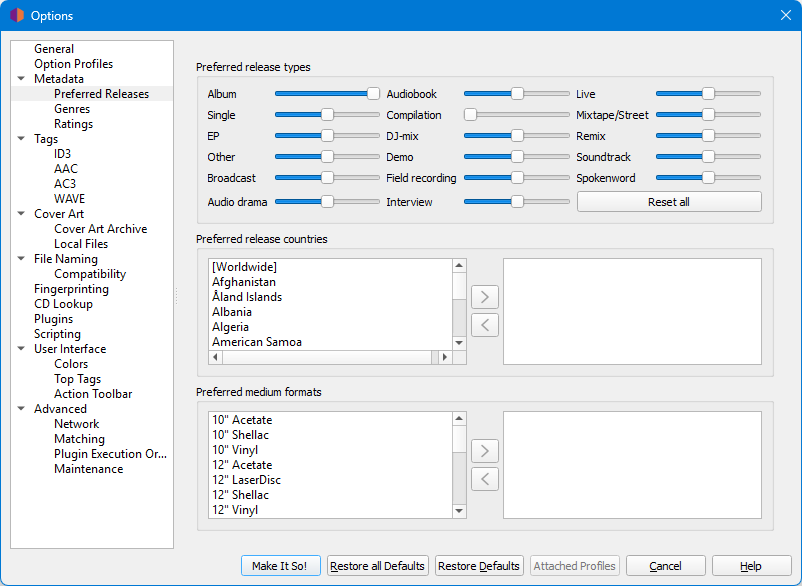Screen dimensions: 802x586
Task: Select Albania in the countries list
Action: [x=232, y=312]
